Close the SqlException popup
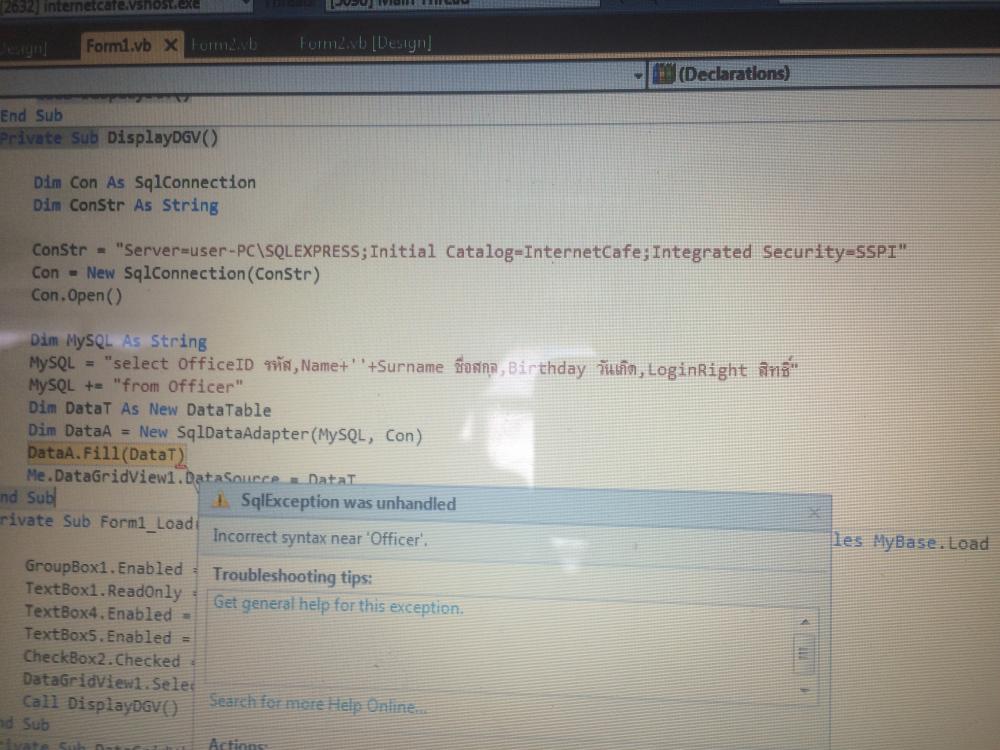 814,512
